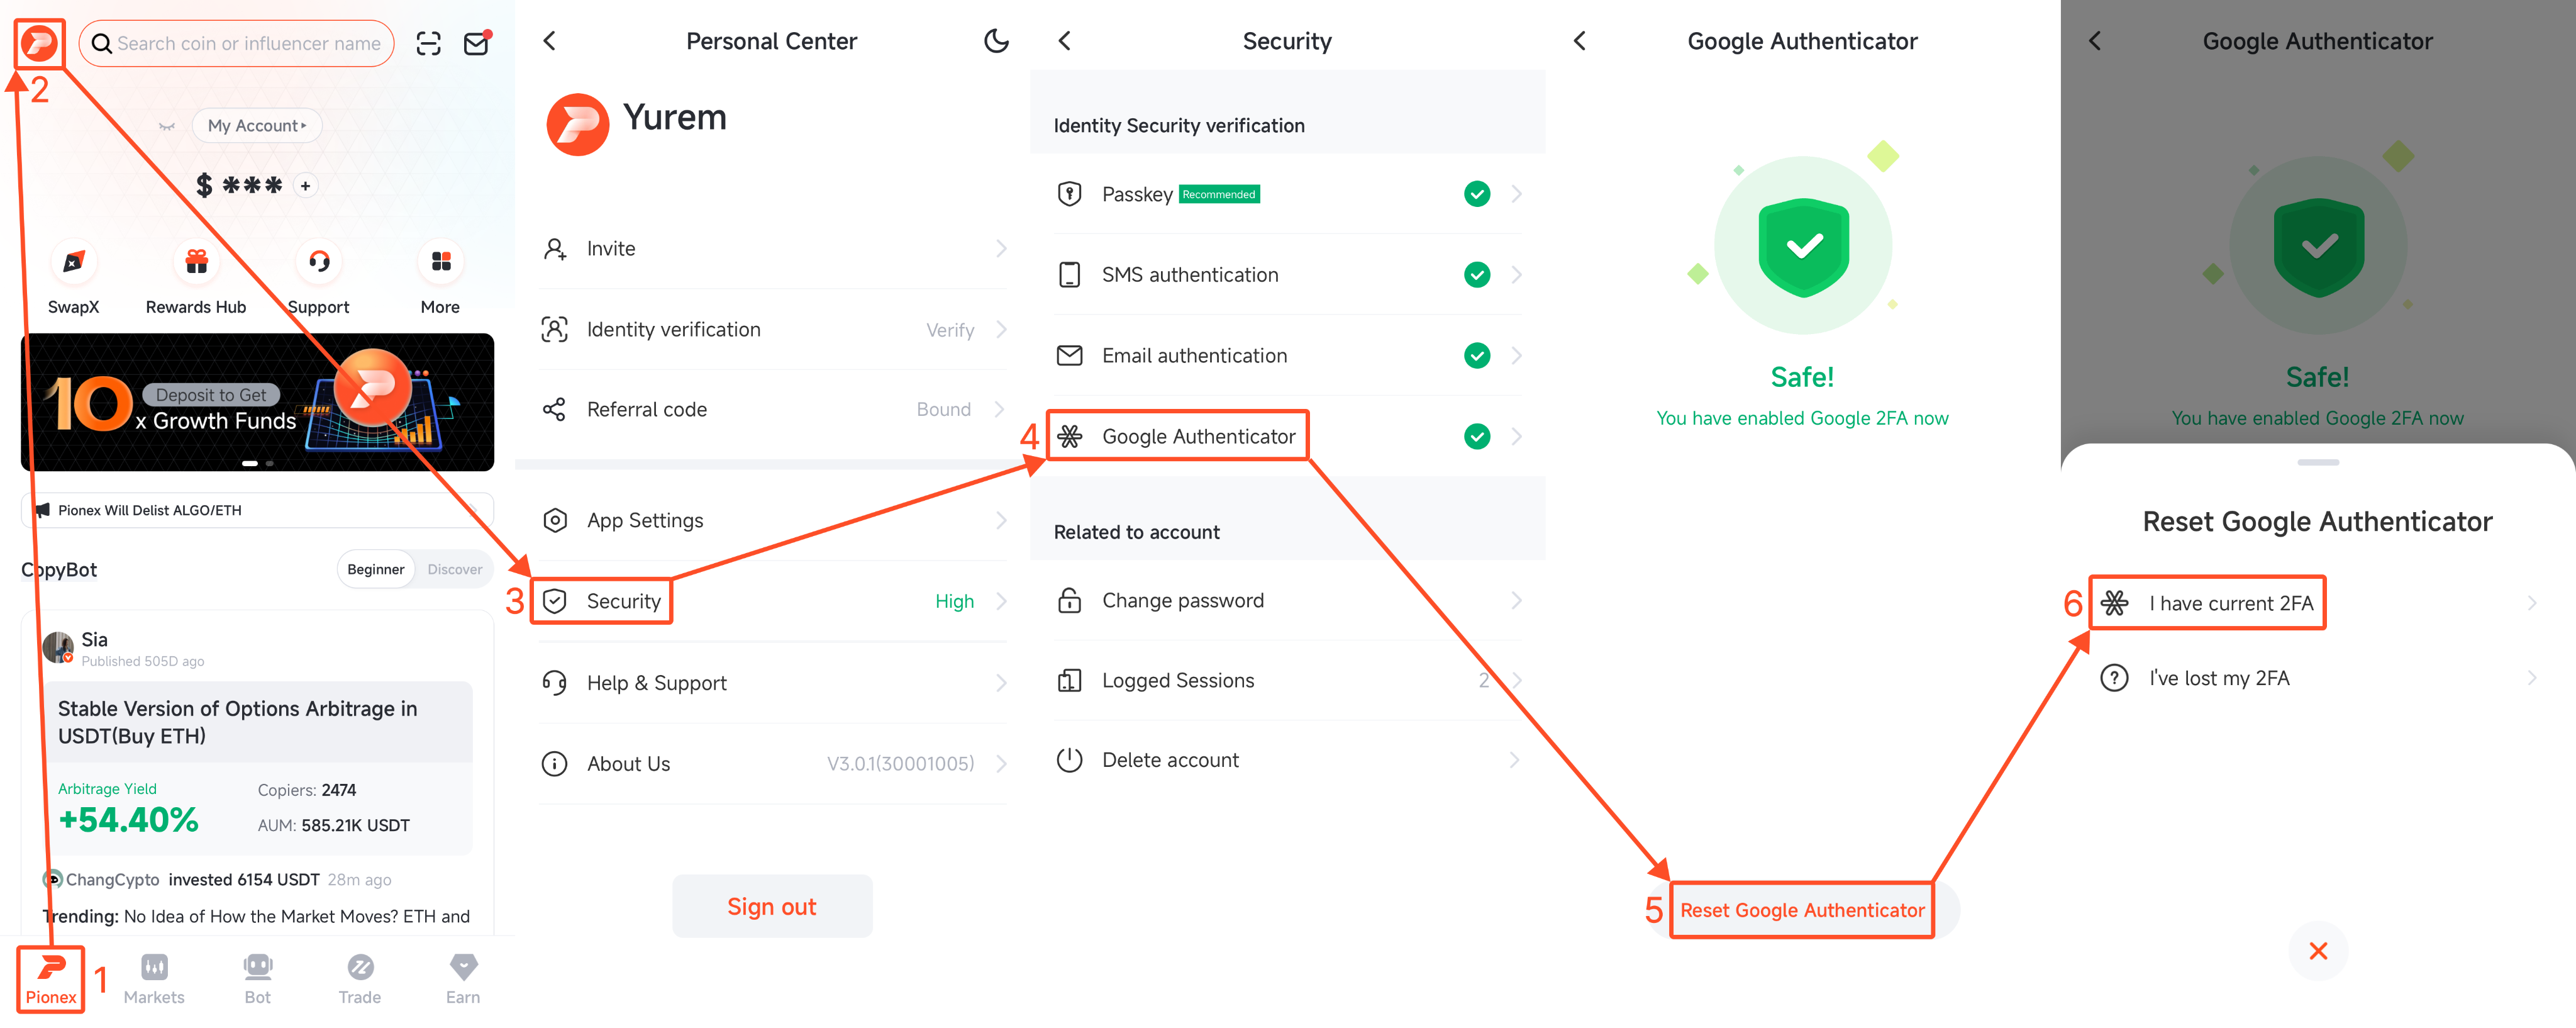The height and width of the screenshot is (1028, 2576).
Task: Open the mail inbox icon
Action: click(x=477, y=43)
